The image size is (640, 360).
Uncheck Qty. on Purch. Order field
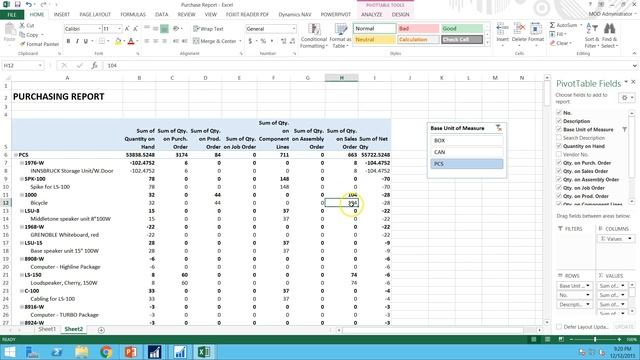click(559, 162)
